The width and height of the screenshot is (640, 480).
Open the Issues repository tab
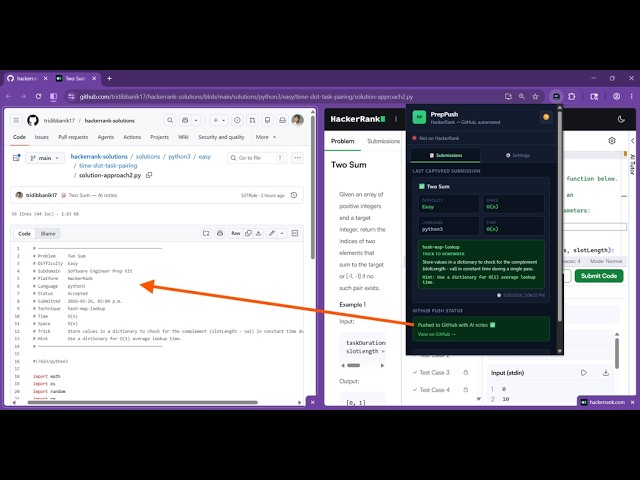point(42,137)
